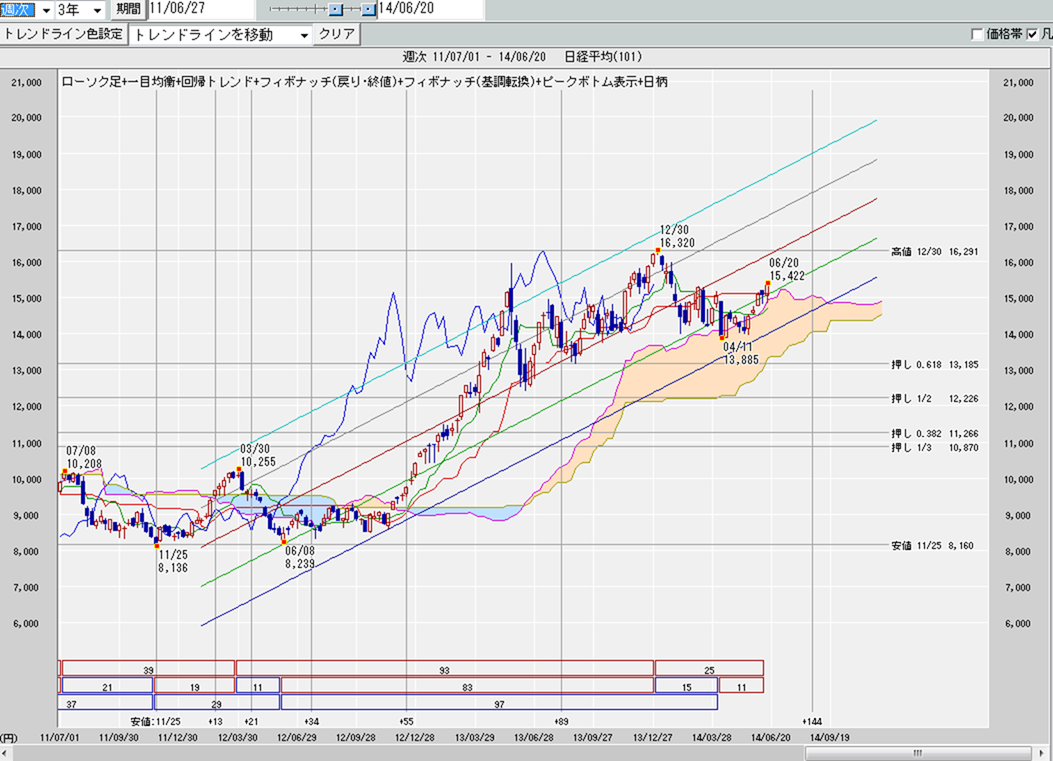Viewport: 1053px width, 761px height.
Task: Click the +144 time marker label
Action: [812, 722]
